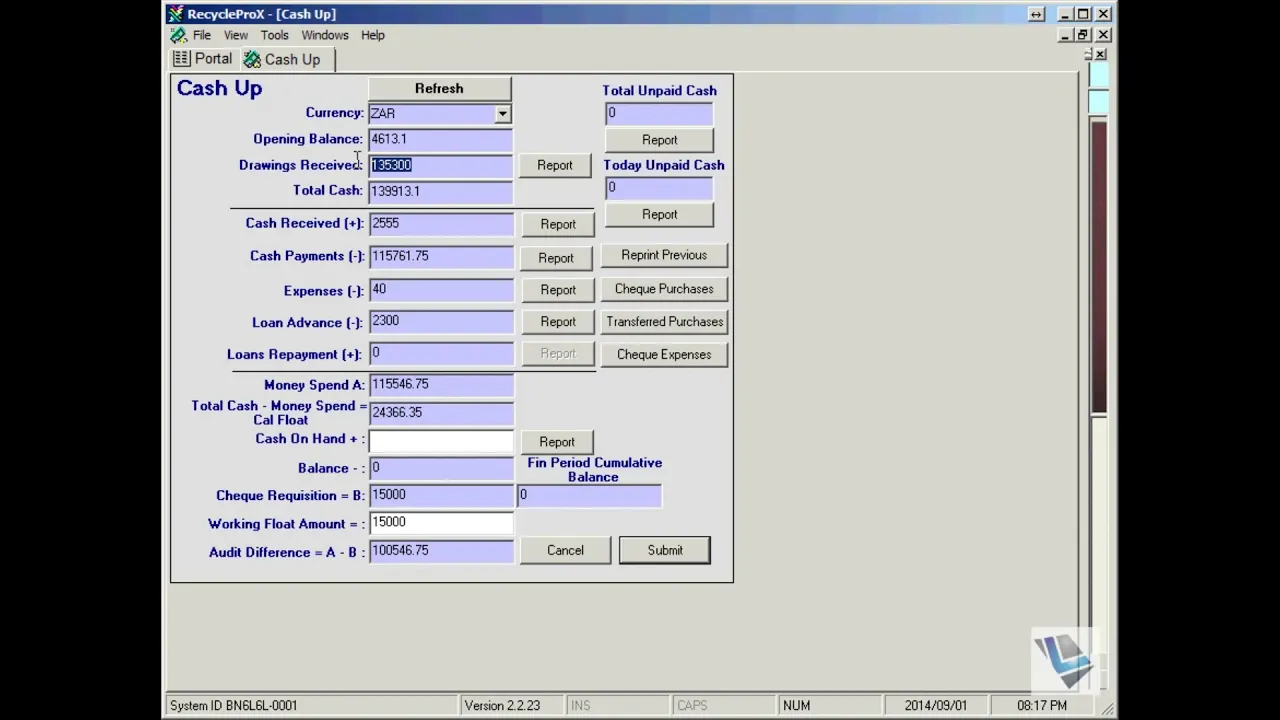The height and width of the screenshot is (720, 1280).
Task: Click the Version 2.2.23 status text
Action: 502,706
